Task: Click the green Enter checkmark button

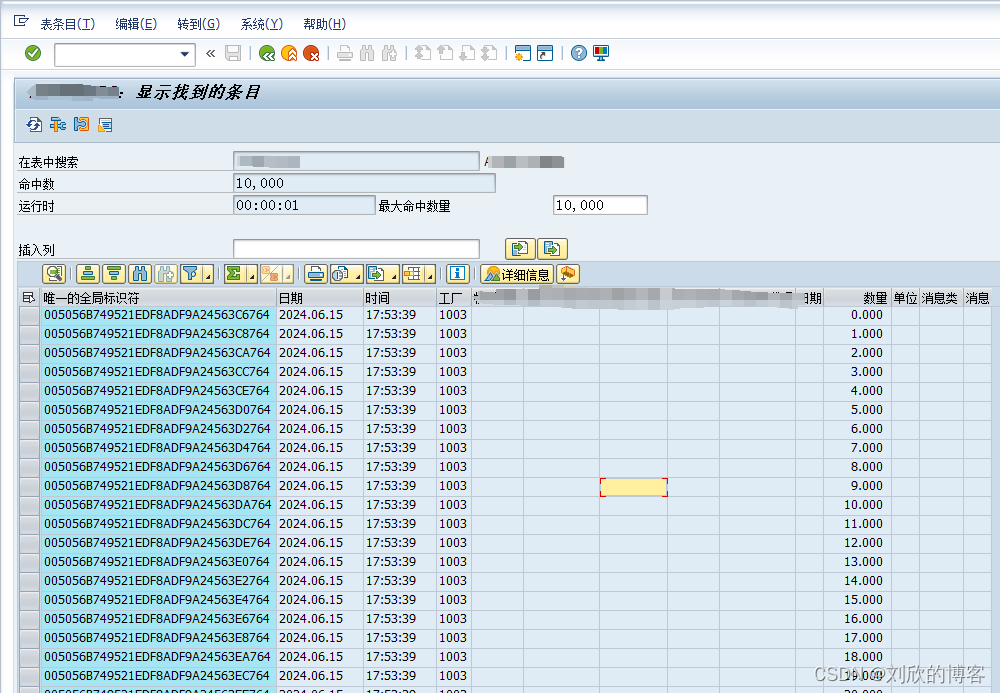Action: pos(32,53)
